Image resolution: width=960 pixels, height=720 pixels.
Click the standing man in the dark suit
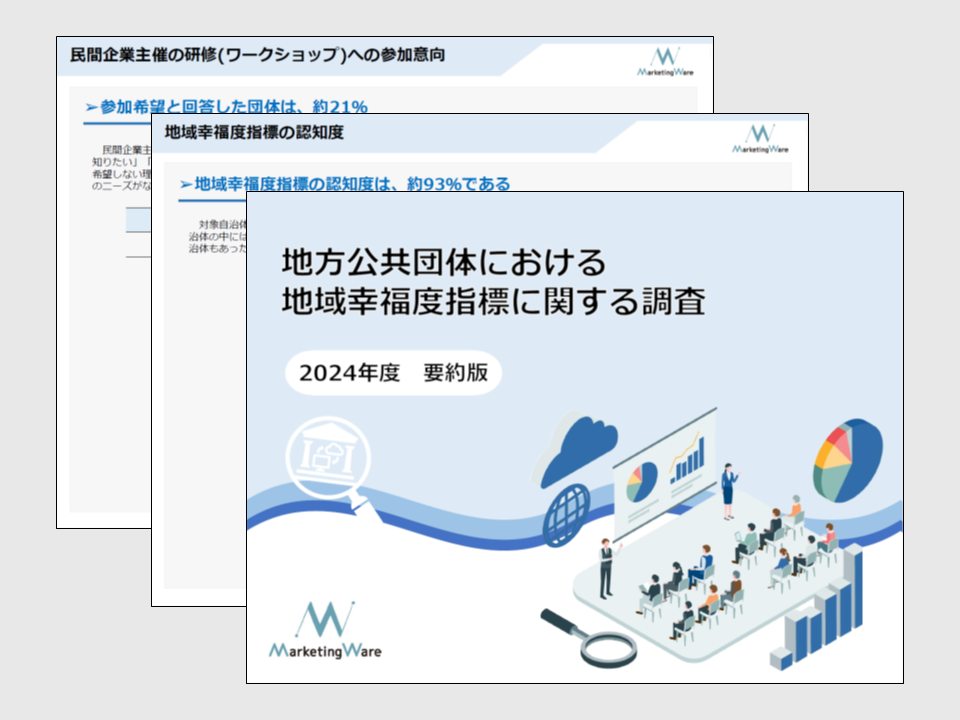click(x=605, y=566)
